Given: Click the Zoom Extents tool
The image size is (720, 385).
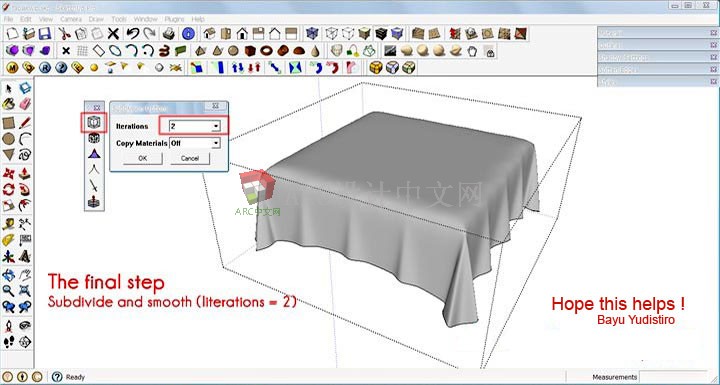Looking at the screenshot, I should (x=25, y=290).
